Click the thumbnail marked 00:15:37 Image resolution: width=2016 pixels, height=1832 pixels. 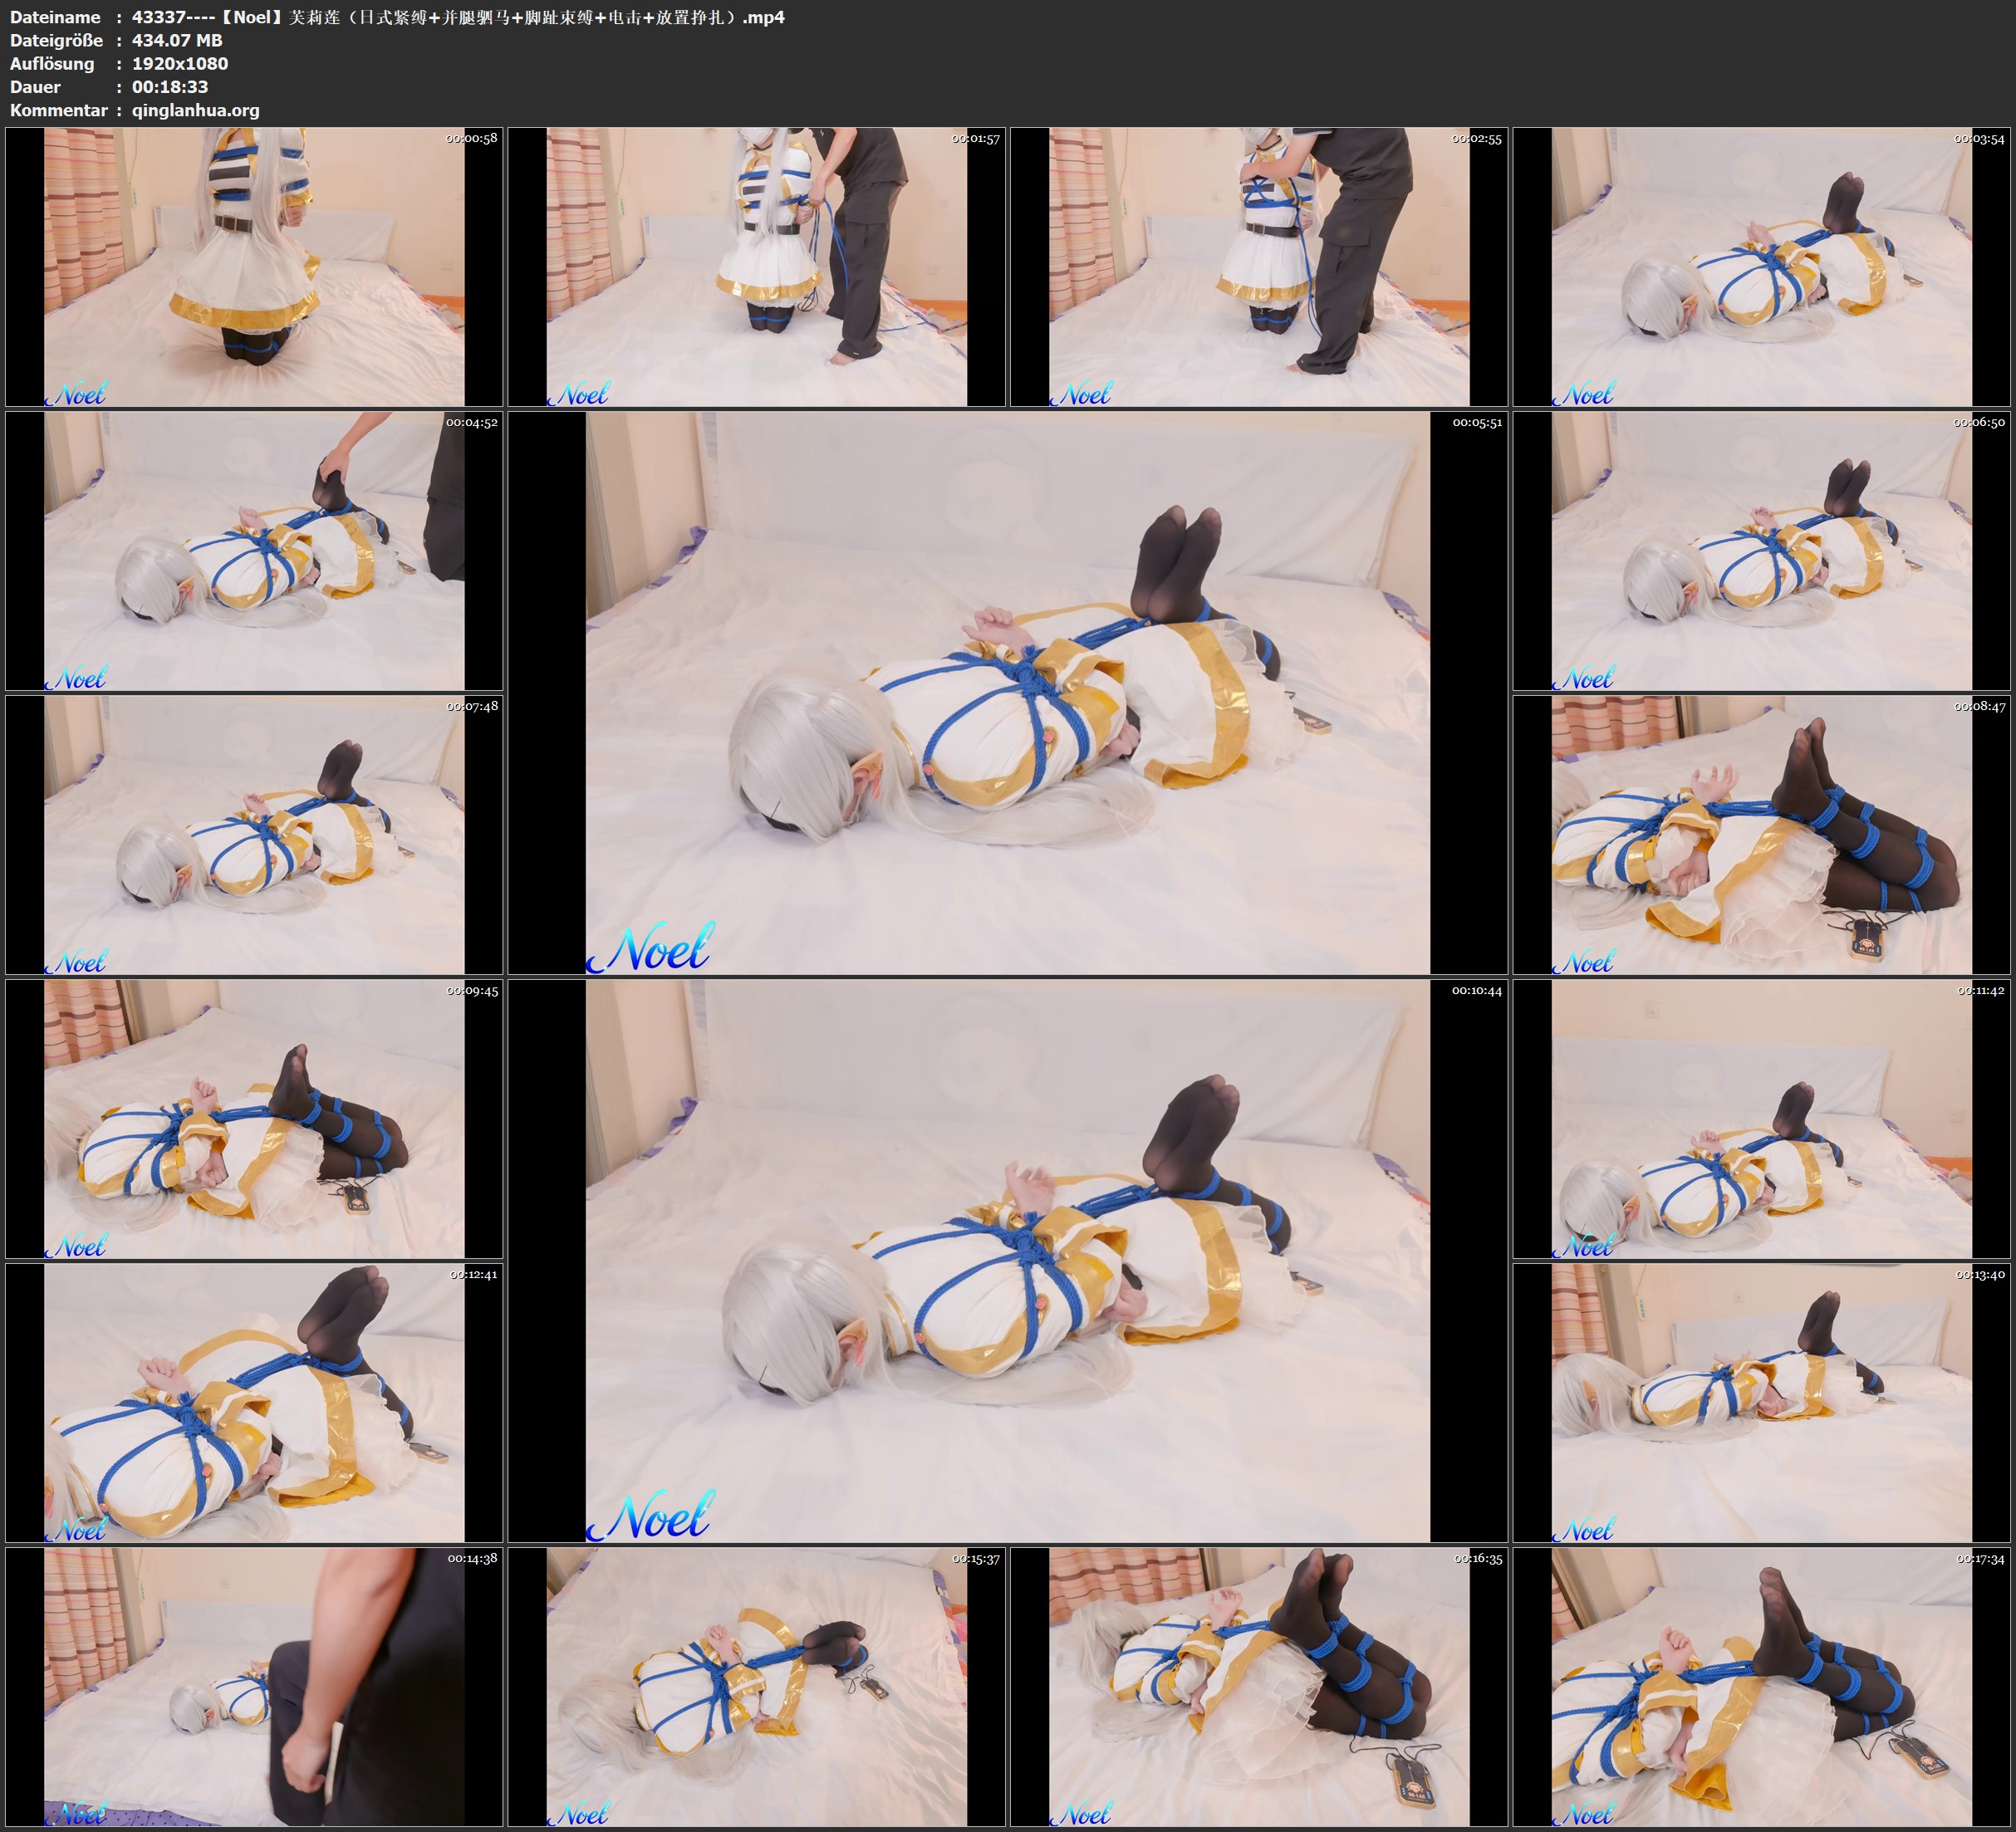tap(756, 1687)
